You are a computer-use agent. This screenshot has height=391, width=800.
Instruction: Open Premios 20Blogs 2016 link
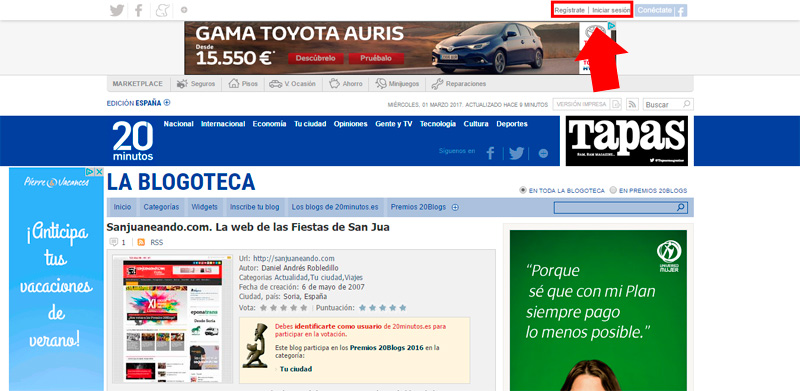387,348
